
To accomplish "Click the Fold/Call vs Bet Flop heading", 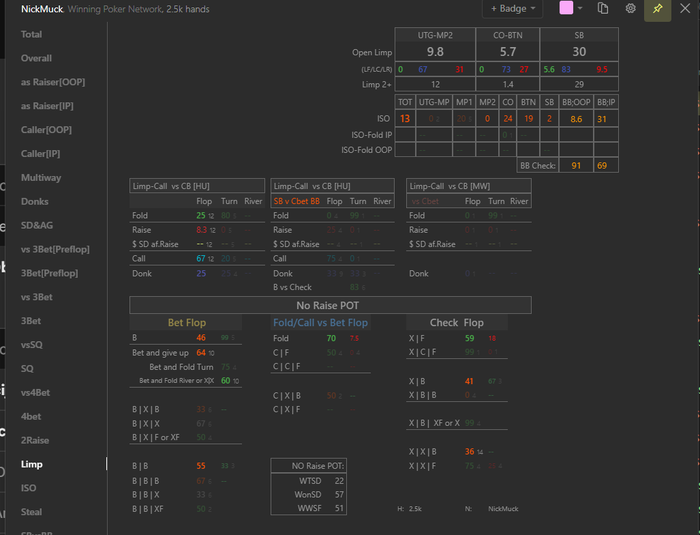I will [320, 322].
